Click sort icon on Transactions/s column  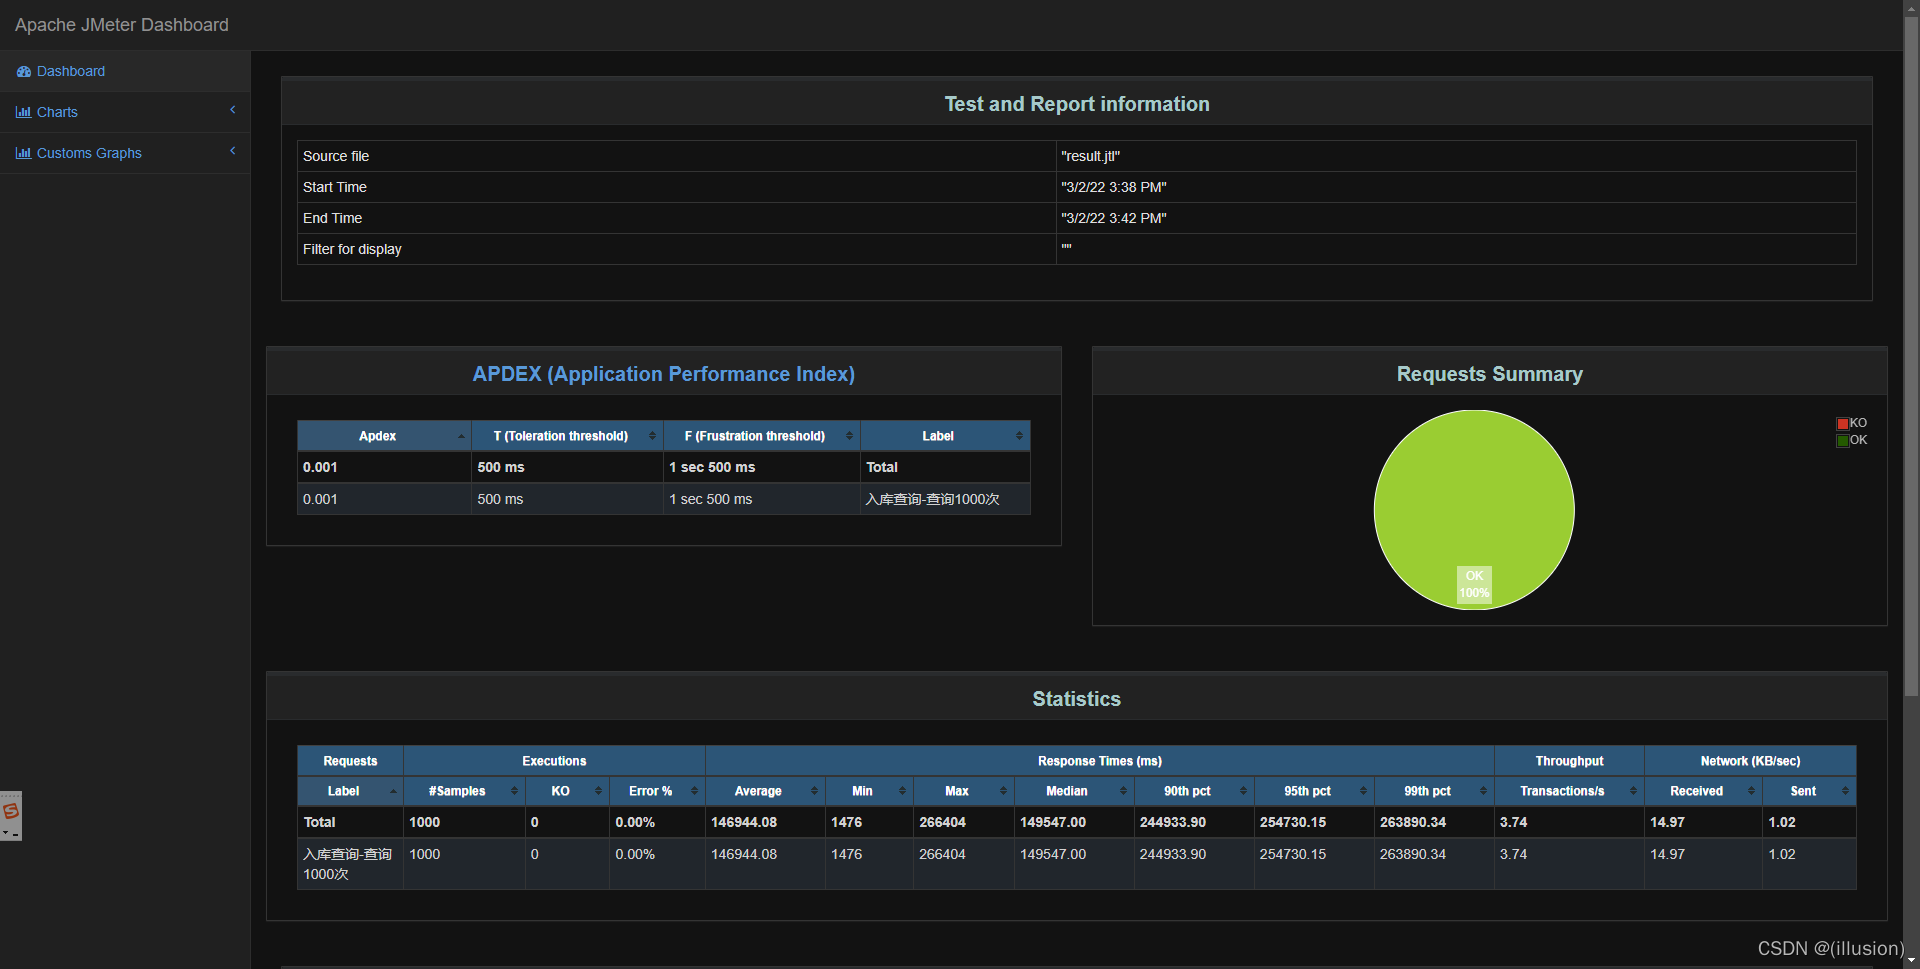[1633, 792]
